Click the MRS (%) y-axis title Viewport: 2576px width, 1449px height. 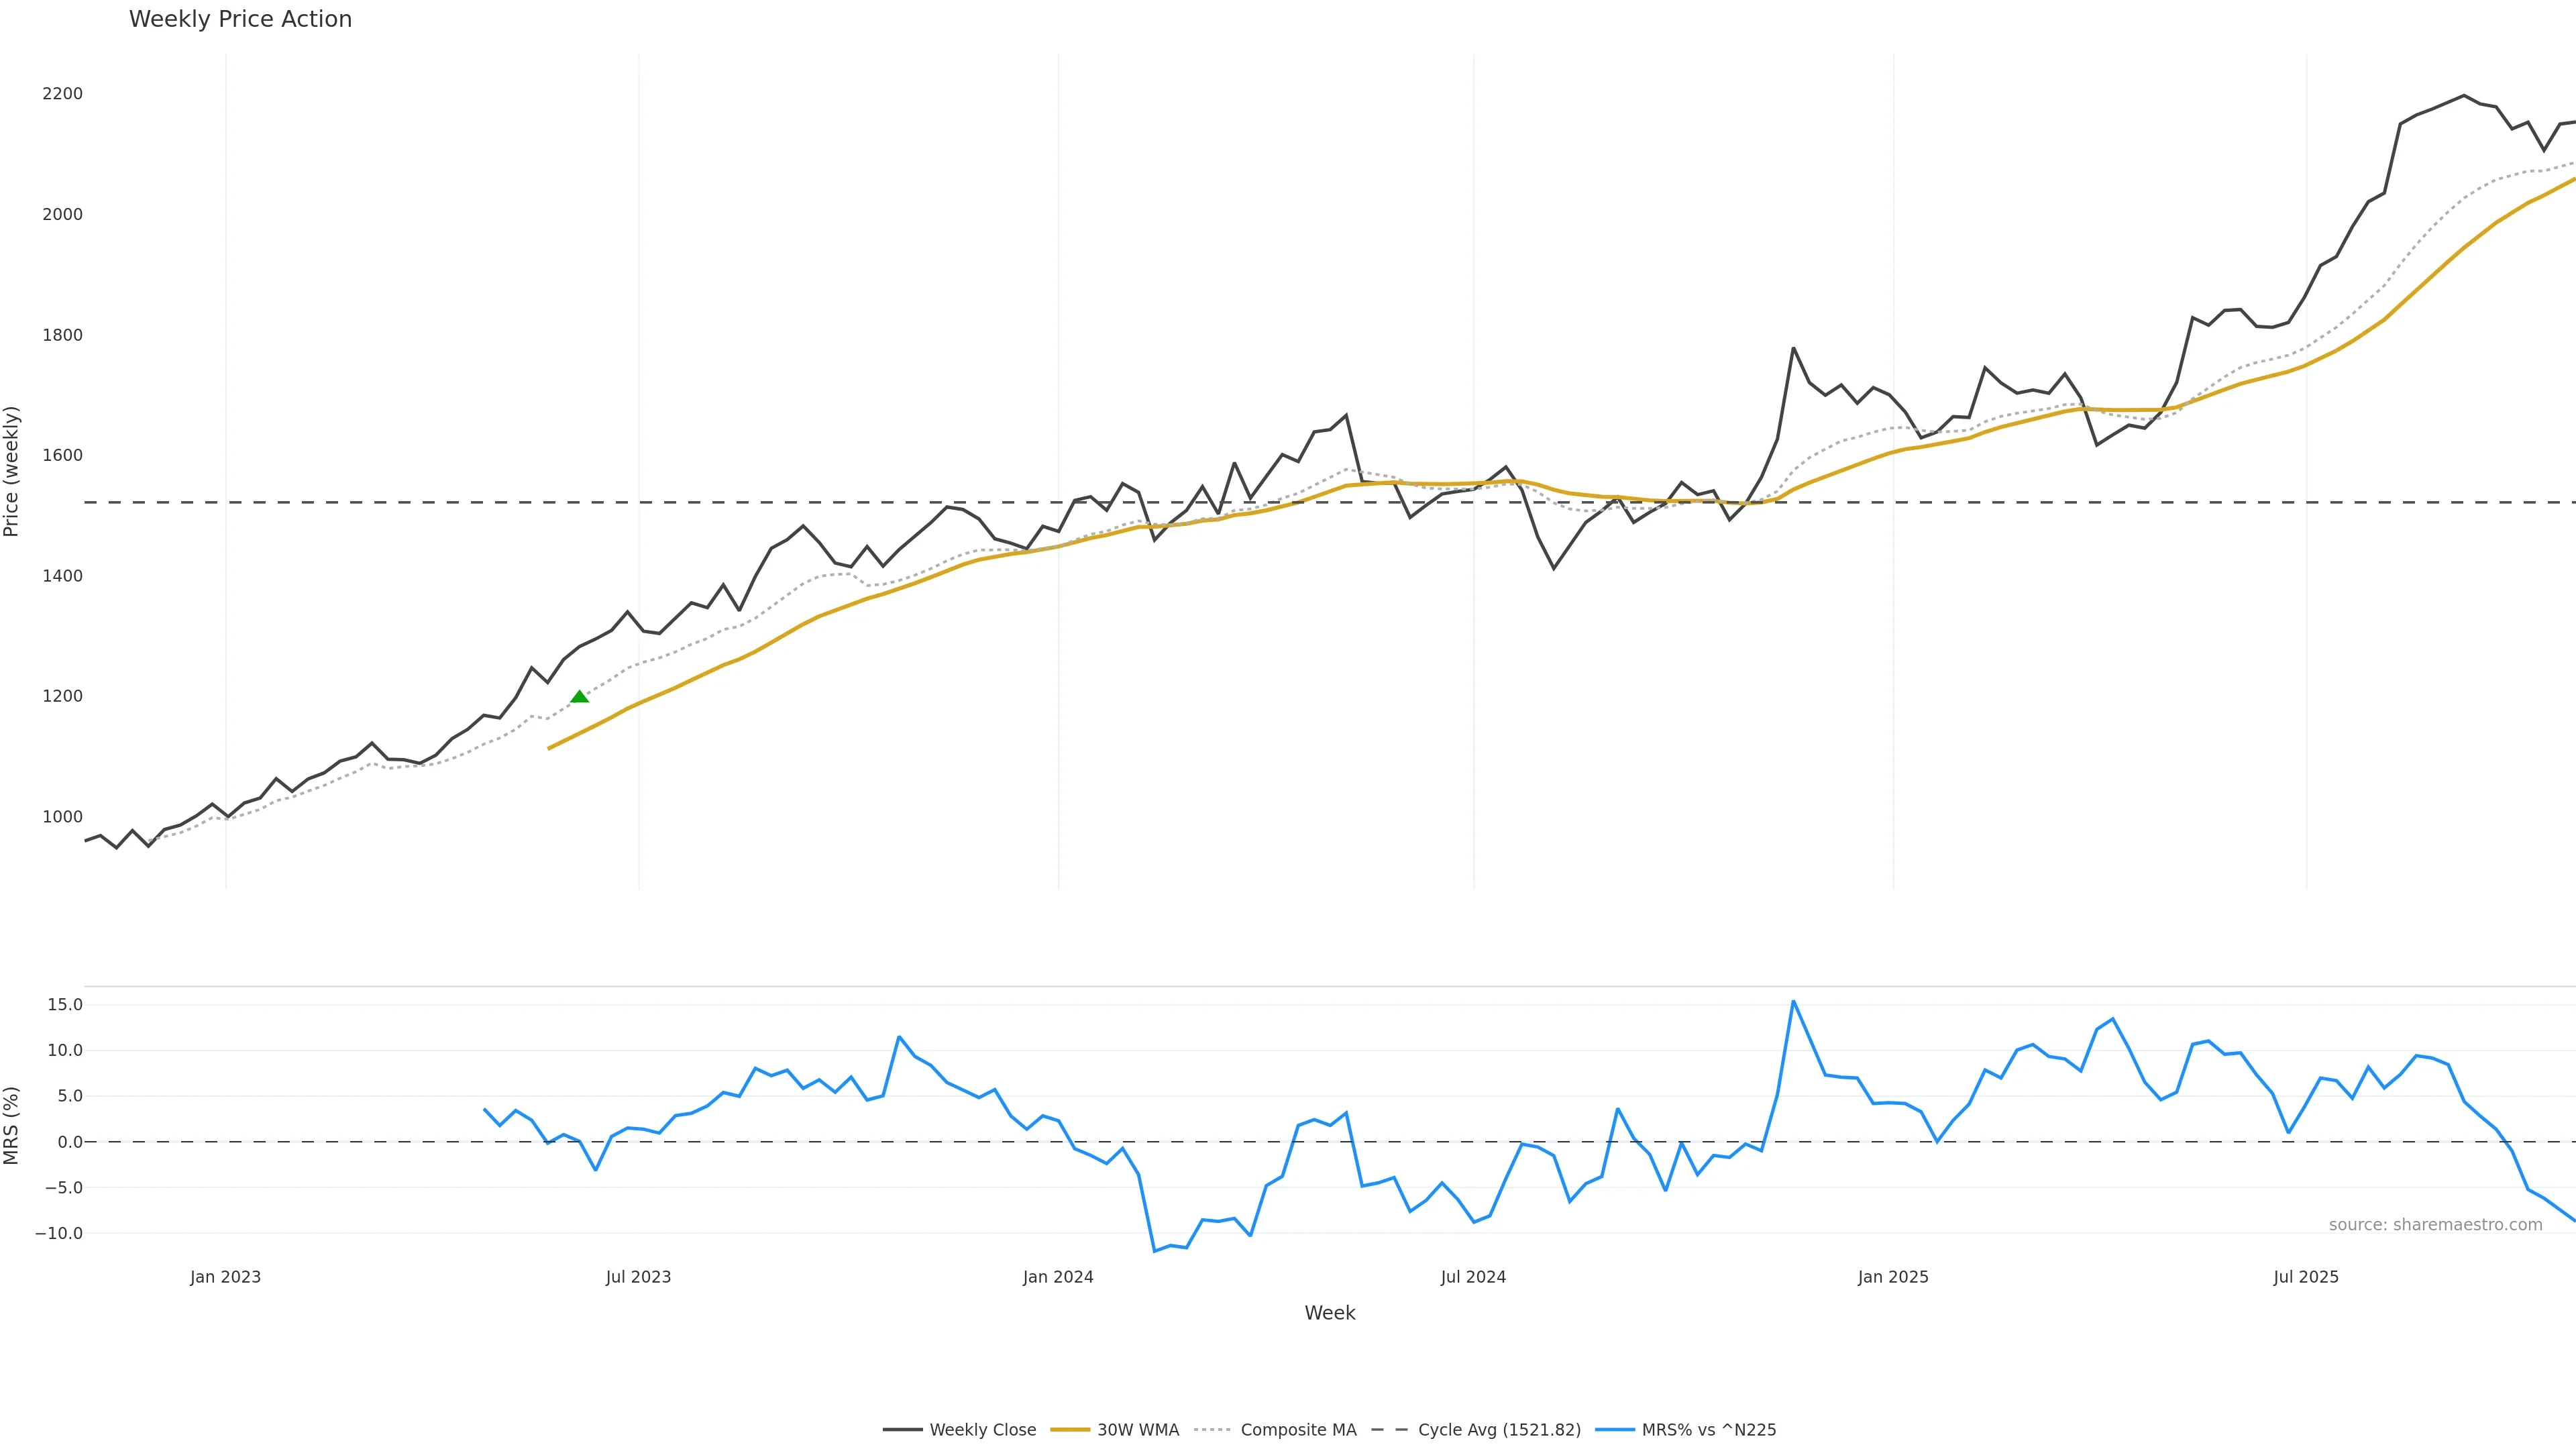12,1125
